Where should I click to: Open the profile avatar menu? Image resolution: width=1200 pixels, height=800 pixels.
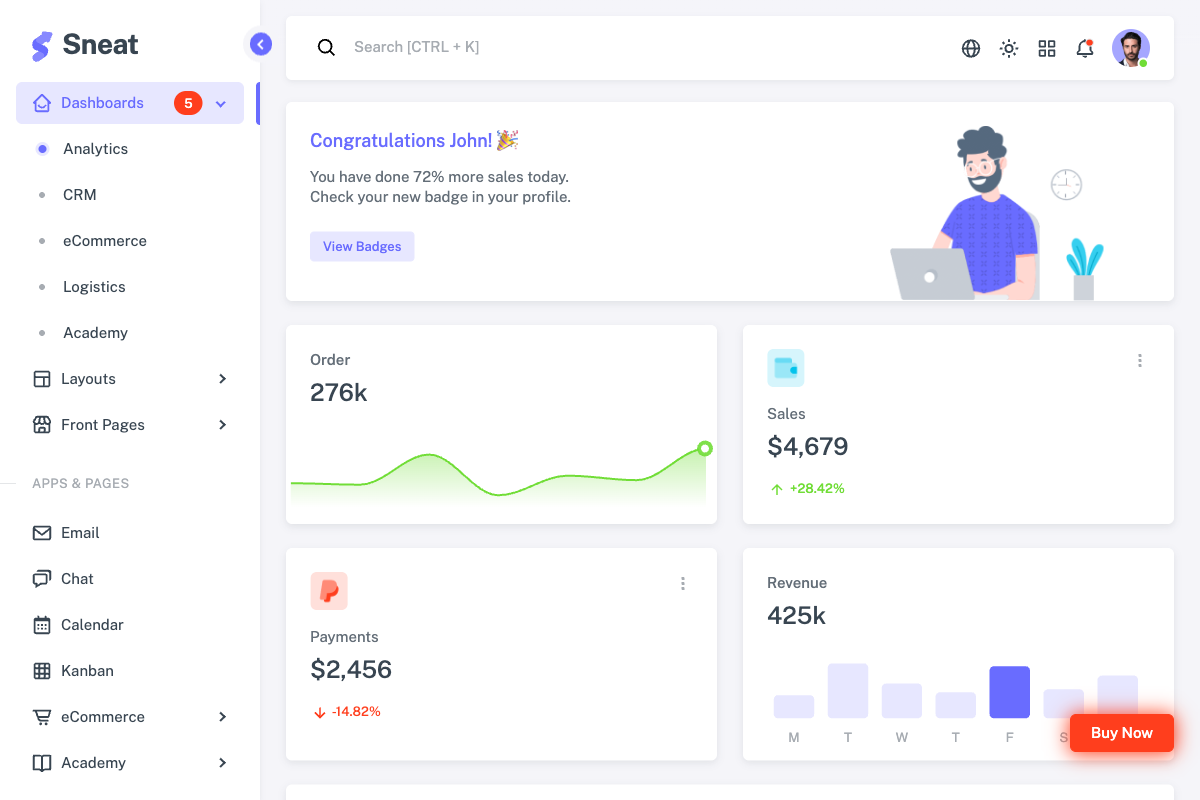click(x=1131, y=47)
